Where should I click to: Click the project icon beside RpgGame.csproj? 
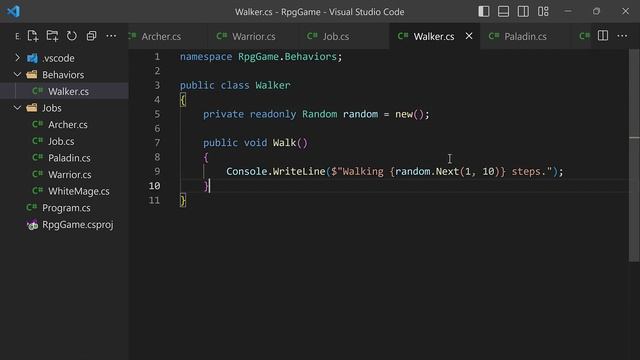coord(32,224)
